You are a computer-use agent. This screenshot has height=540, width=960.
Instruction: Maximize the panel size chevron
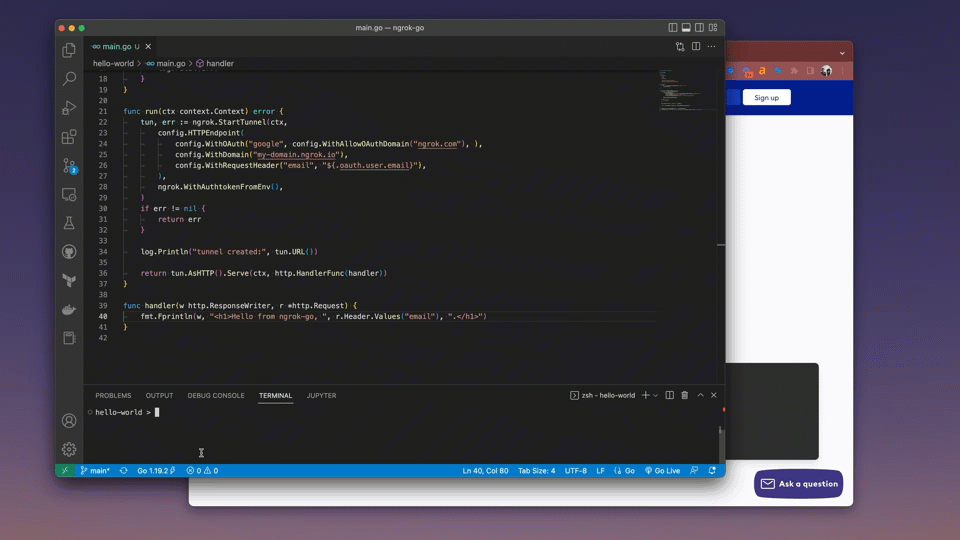click(x=700, y=396)
